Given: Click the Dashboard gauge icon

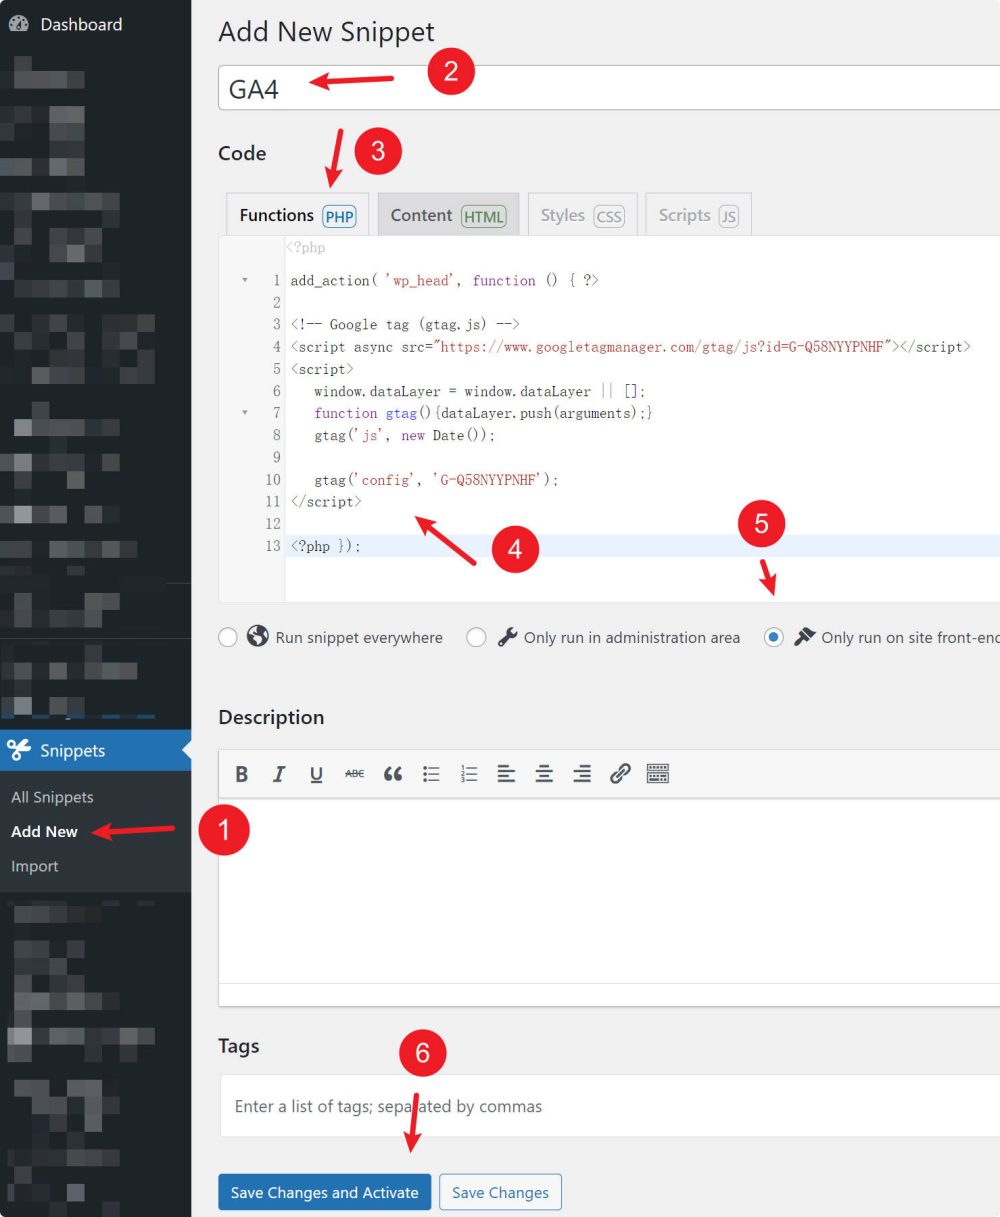Looking at the screenshot, I should [19, 24].
